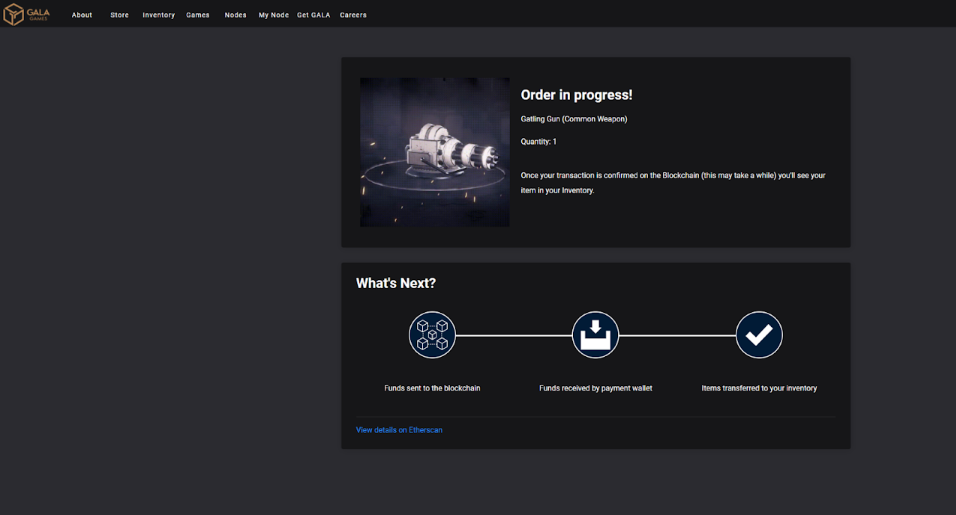The width and height of the screenshot is (956, 515).
Task: Select Get GALA in the navigation
Action: [313, 15]
